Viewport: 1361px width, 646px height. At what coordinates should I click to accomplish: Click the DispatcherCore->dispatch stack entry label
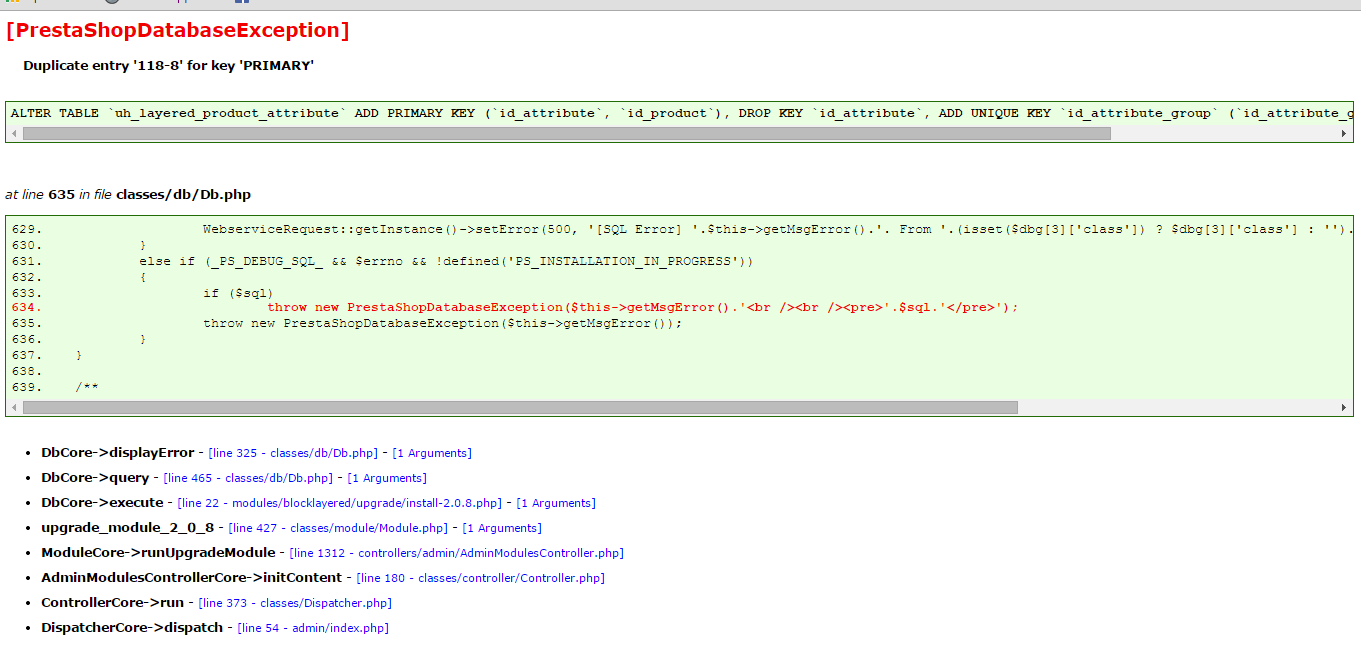(x=132, y=628)
